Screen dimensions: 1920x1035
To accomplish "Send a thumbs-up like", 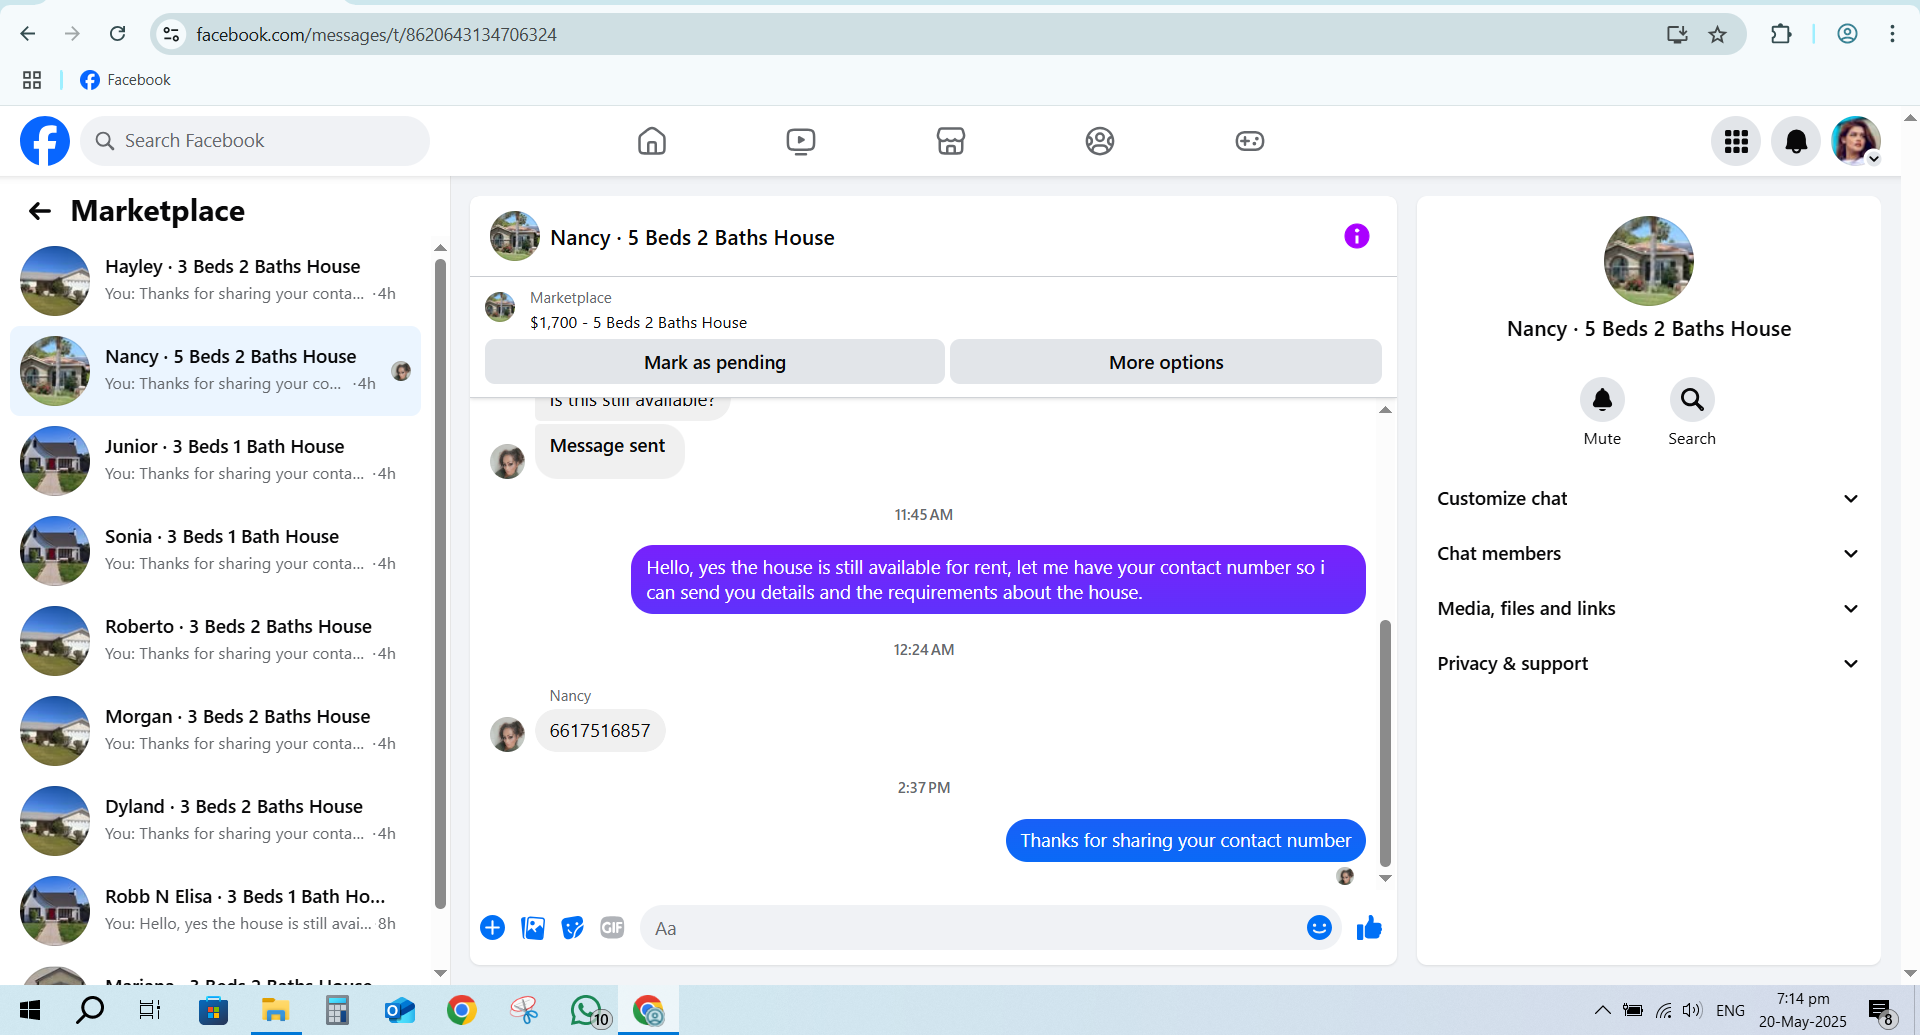I will [1369, 928].
